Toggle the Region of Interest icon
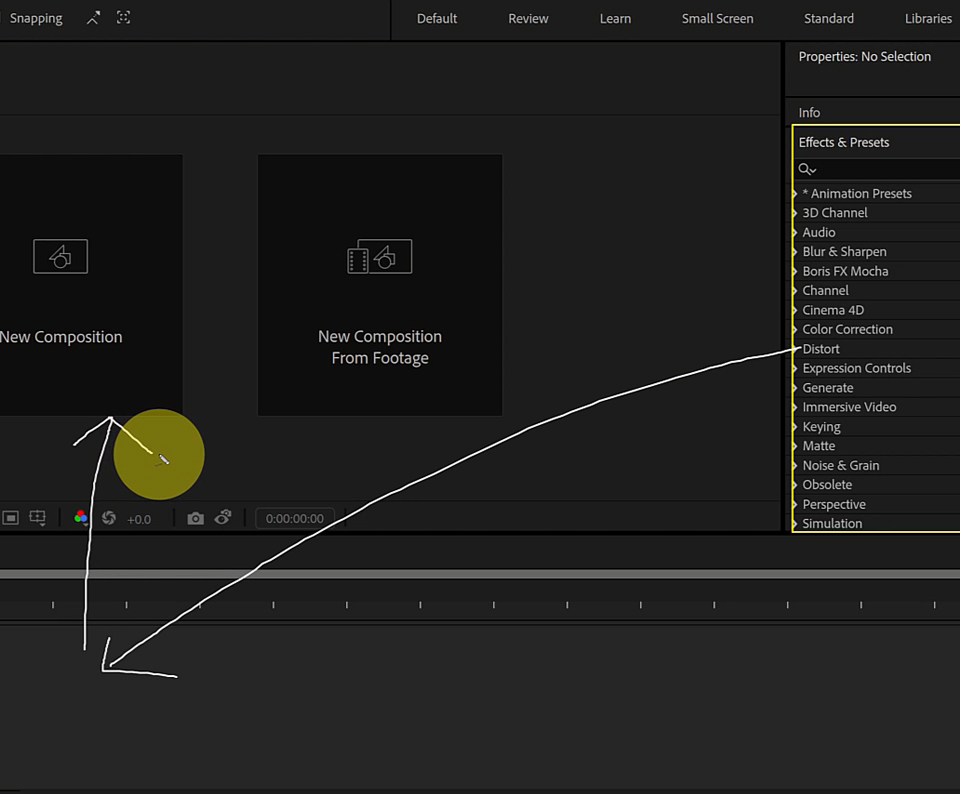Image resolution: width=960 pixels, height=794 pixels. tap(10, 518)
